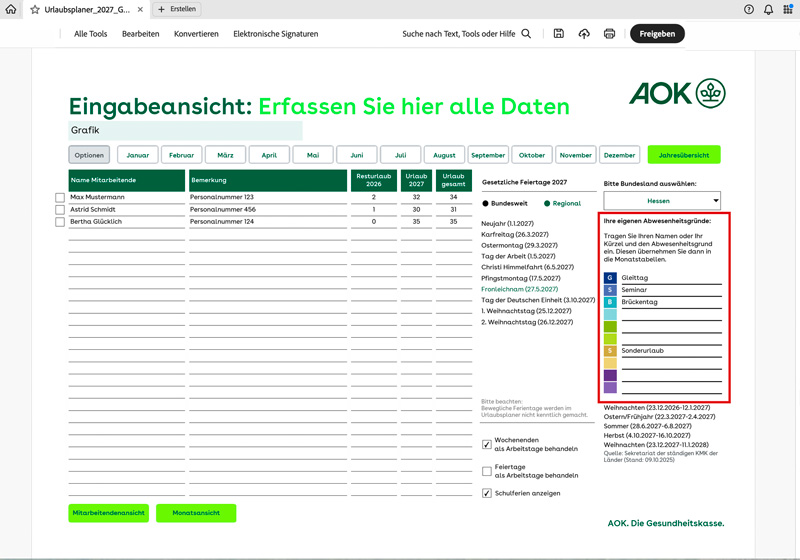Screen dimensions: 800x560
Task: Uncheck Wochenenden als Arbeitstage behandeln
Action: [487, 444]
